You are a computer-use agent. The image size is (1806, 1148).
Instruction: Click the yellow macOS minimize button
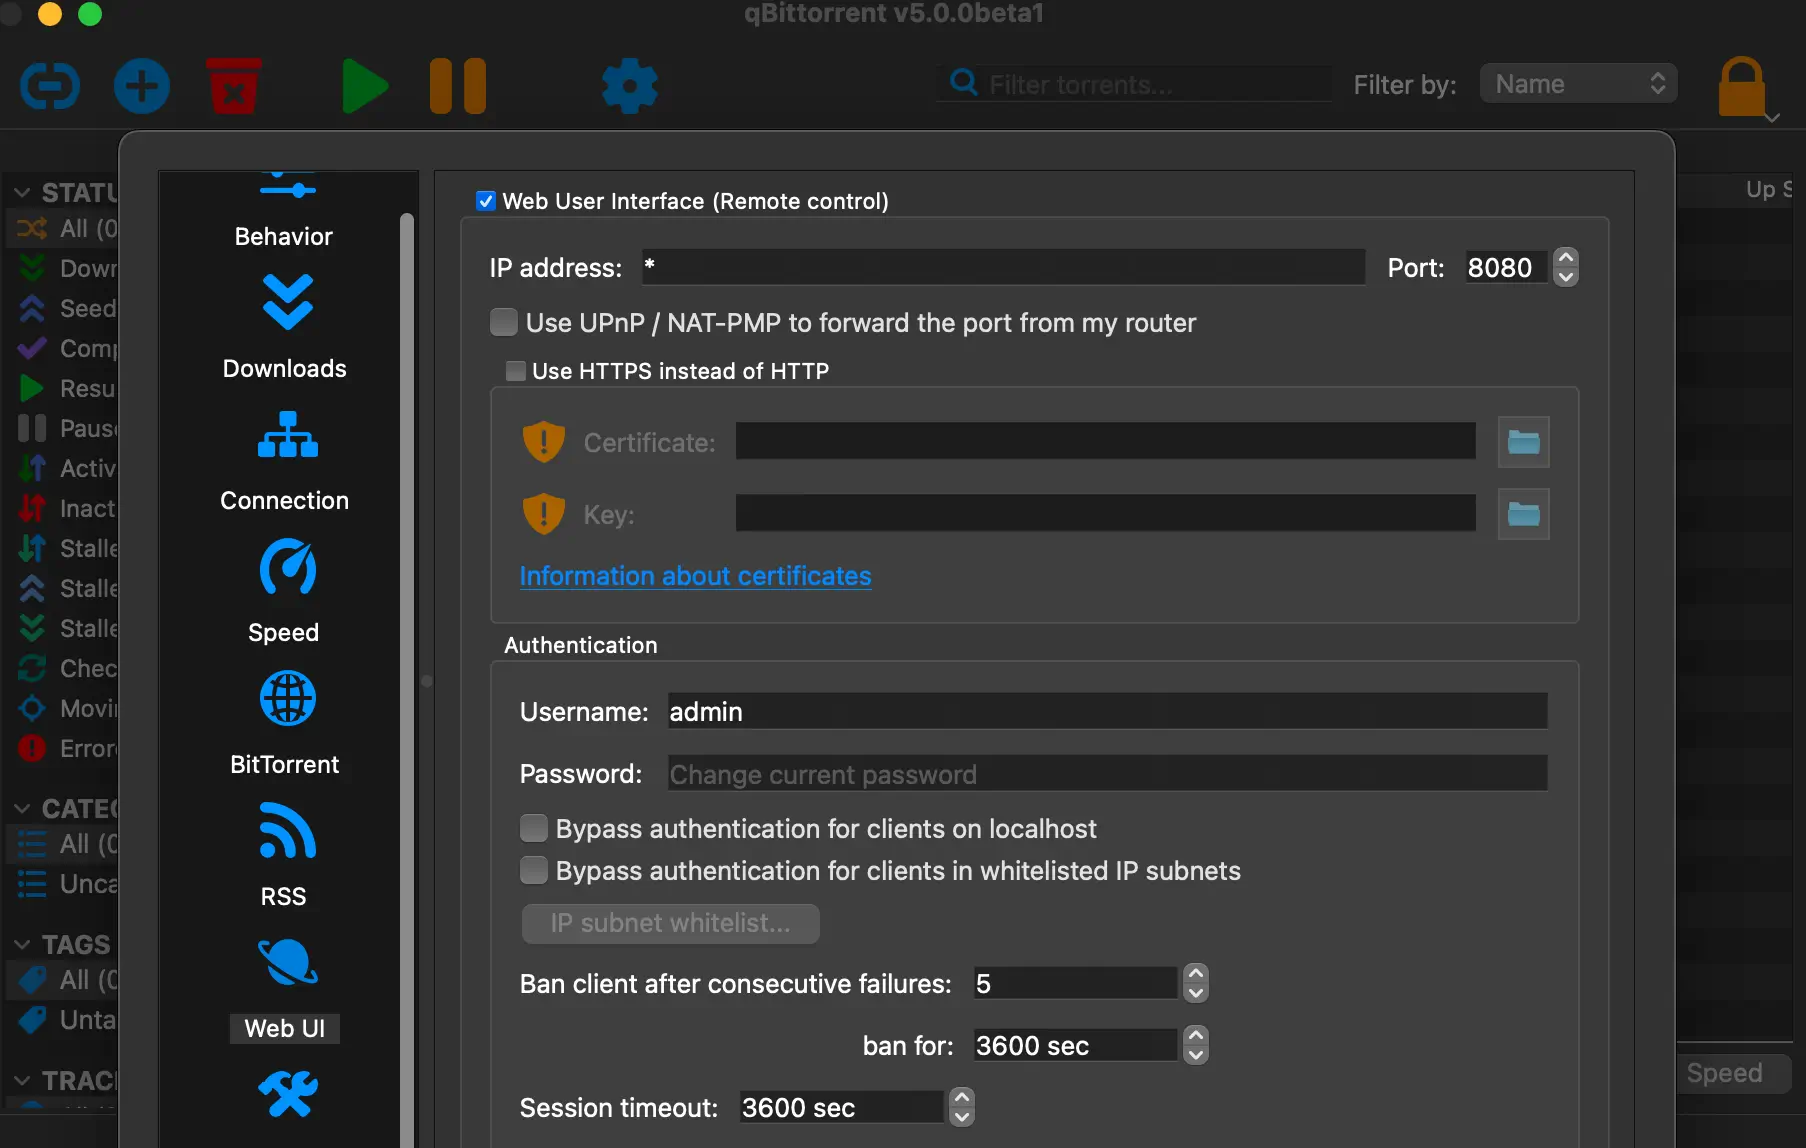tap(50, 13)
